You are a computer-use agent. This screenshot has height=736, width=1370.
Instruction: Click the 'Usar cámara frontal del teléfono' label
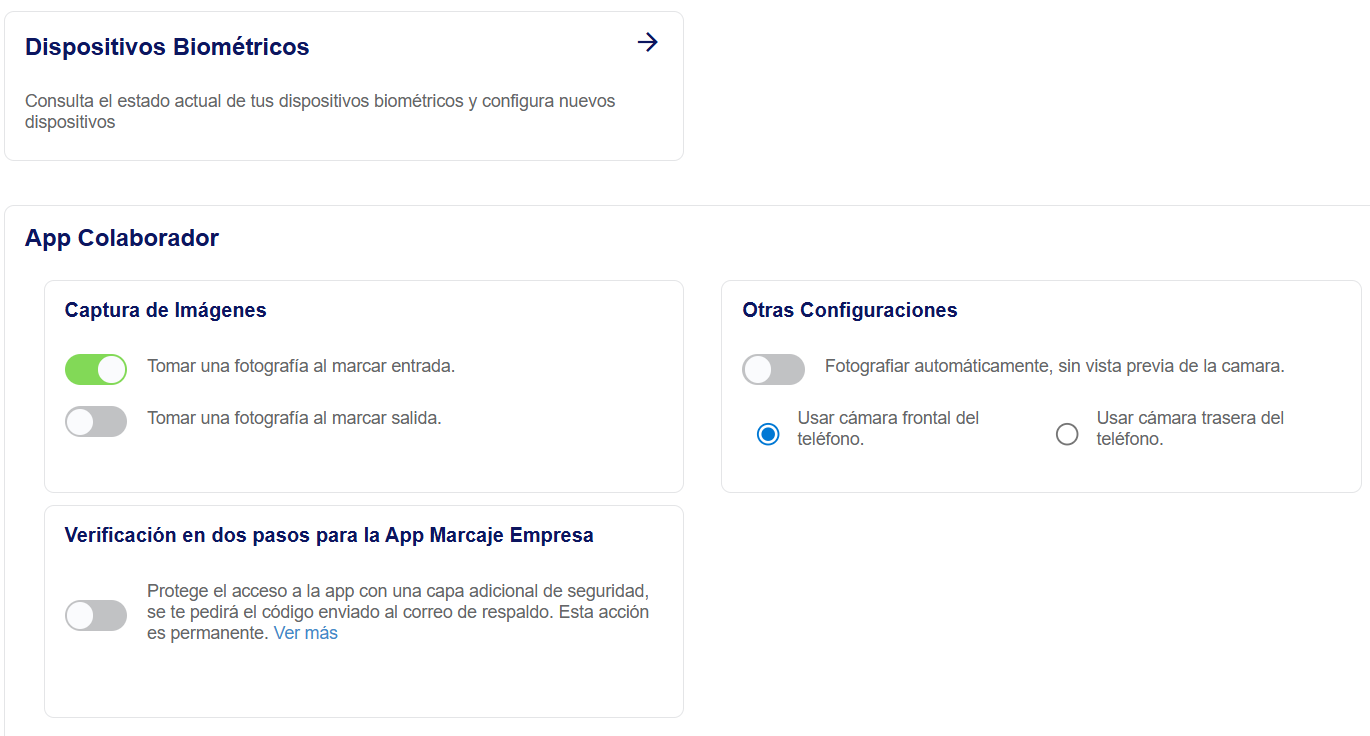click(888, 428)
